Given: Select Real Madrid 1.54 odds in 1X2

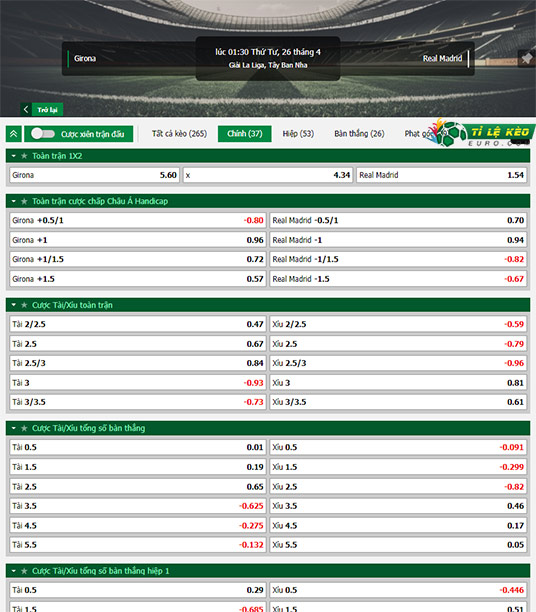Looking at the screenshot, I should pyautogui.click(x=442, y=175).
